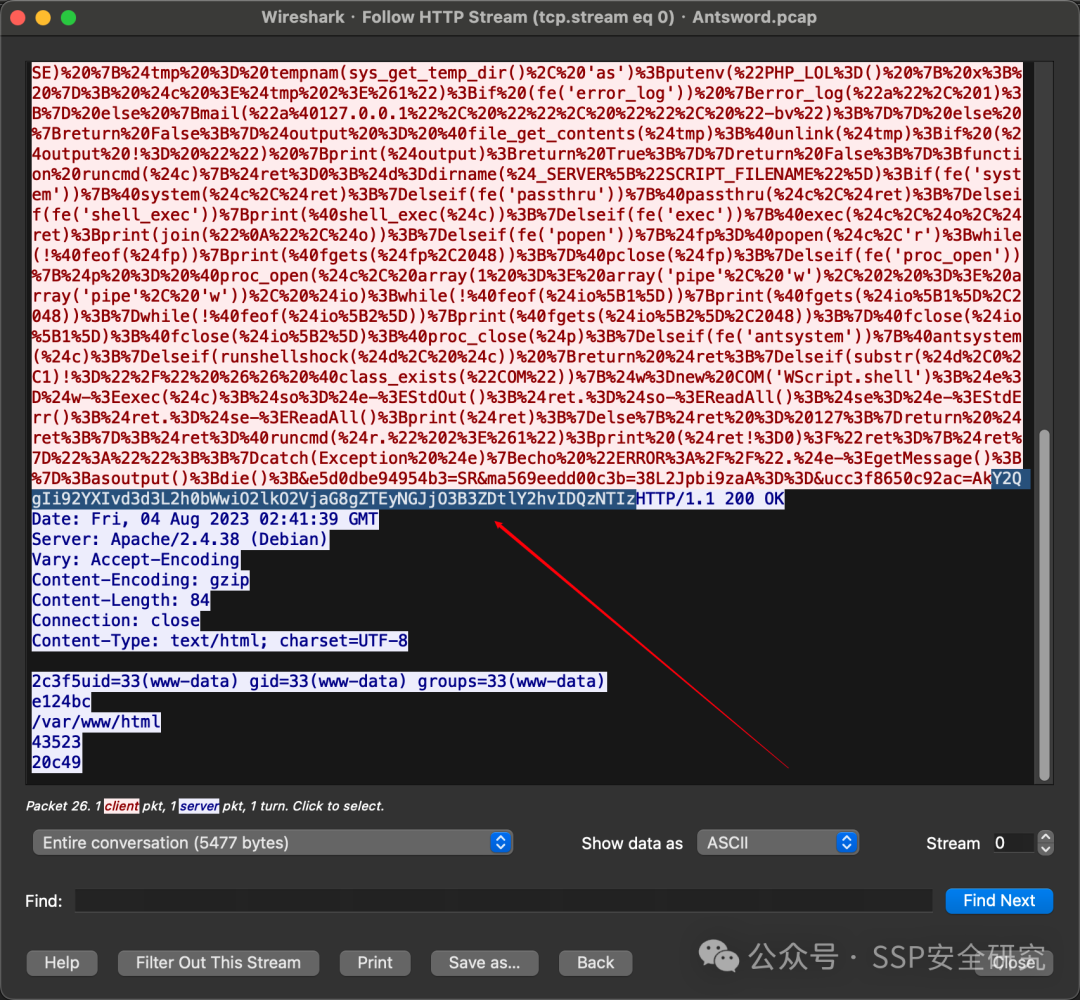Open the Show data as ASCII dropdown

[778, 842]
